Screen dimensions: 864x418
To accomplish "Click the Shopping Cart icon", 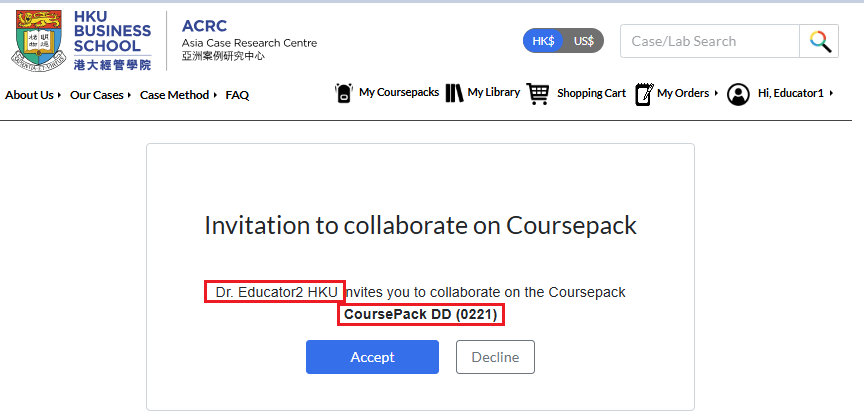I will coord(538,94).
